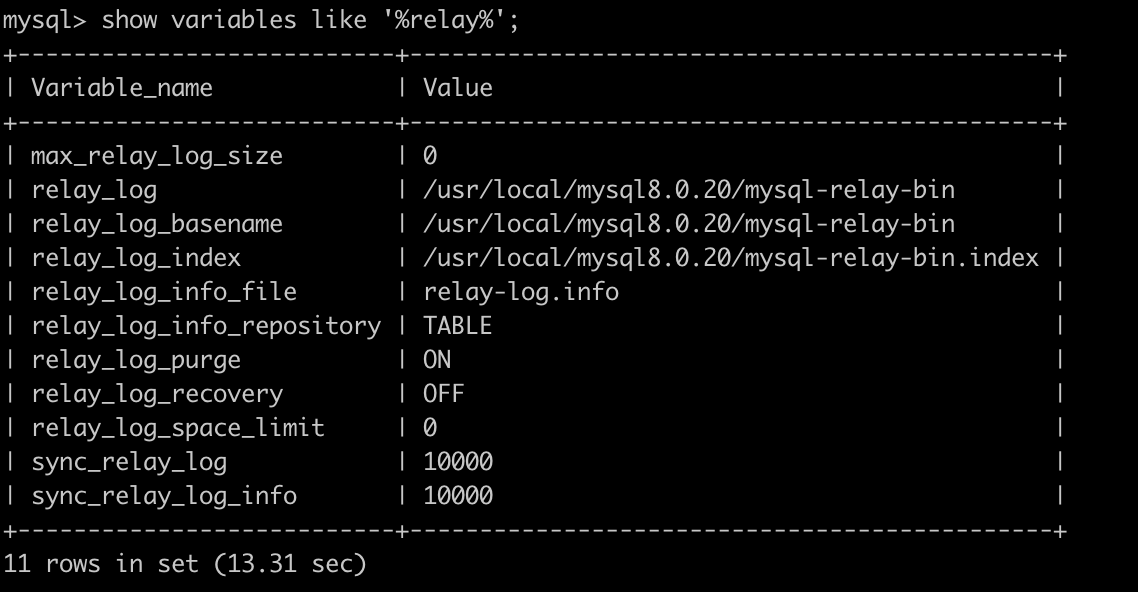
Task: Click the relay_log_index variable name
Action: (136, 258)
